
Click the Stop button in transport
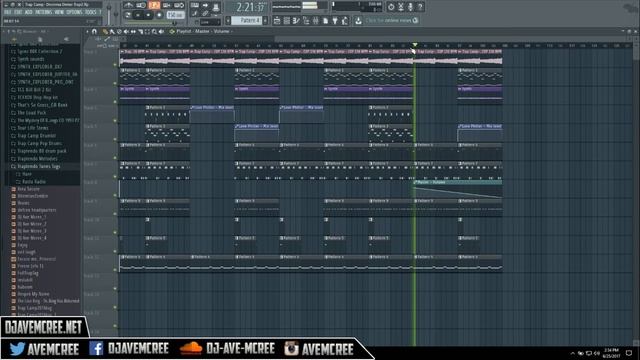(x=149, y=15)
